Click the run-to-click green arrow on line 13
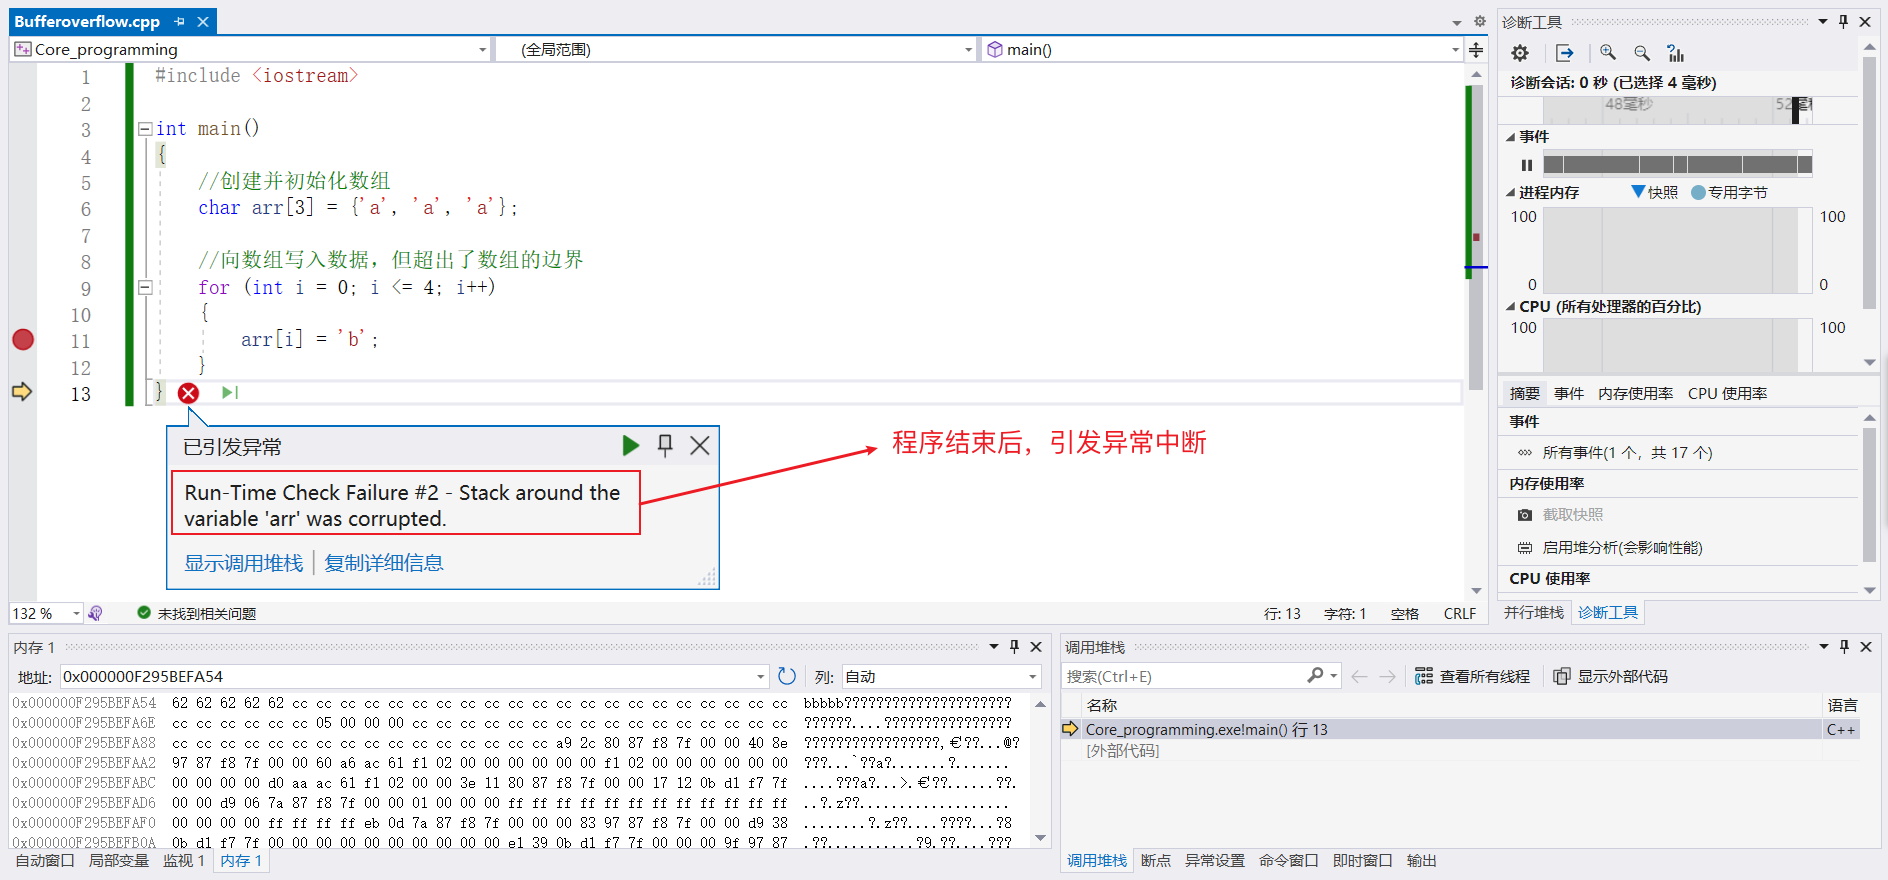The image size is (1888, 880). click(x=229, y=392)
